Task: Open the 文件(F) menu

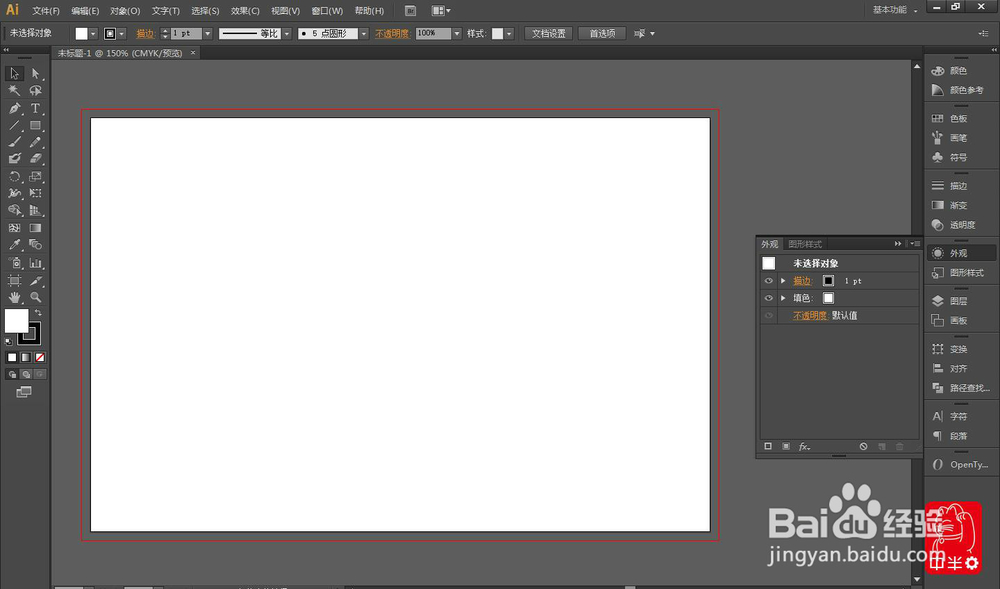Action: coord(46,11)
